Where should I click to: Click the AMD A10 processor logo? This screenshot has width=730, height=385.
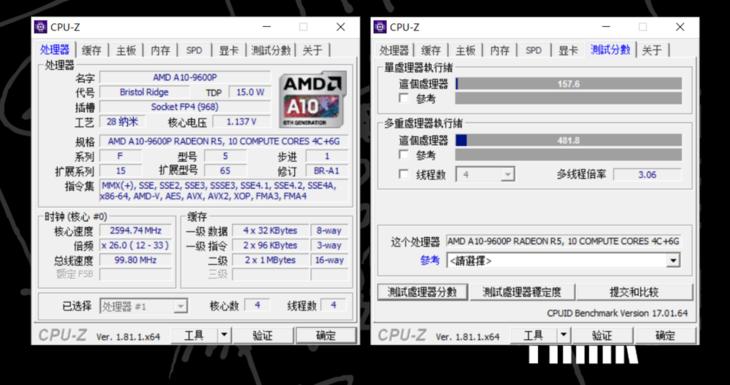coord(313,100)
